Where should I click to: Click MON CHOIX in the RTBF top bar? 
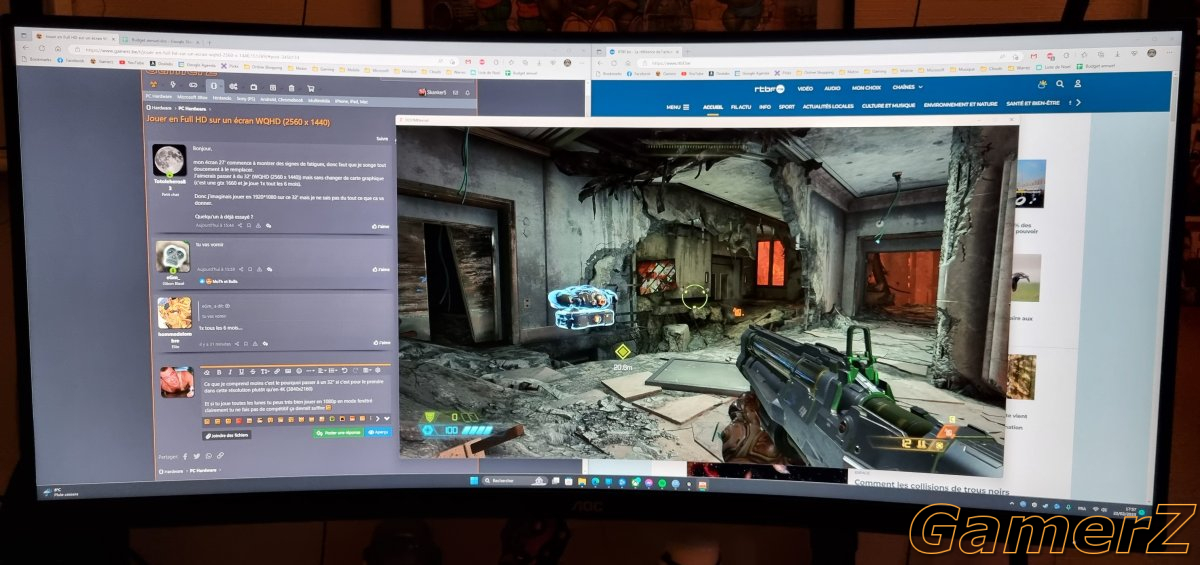click(866, 88)
